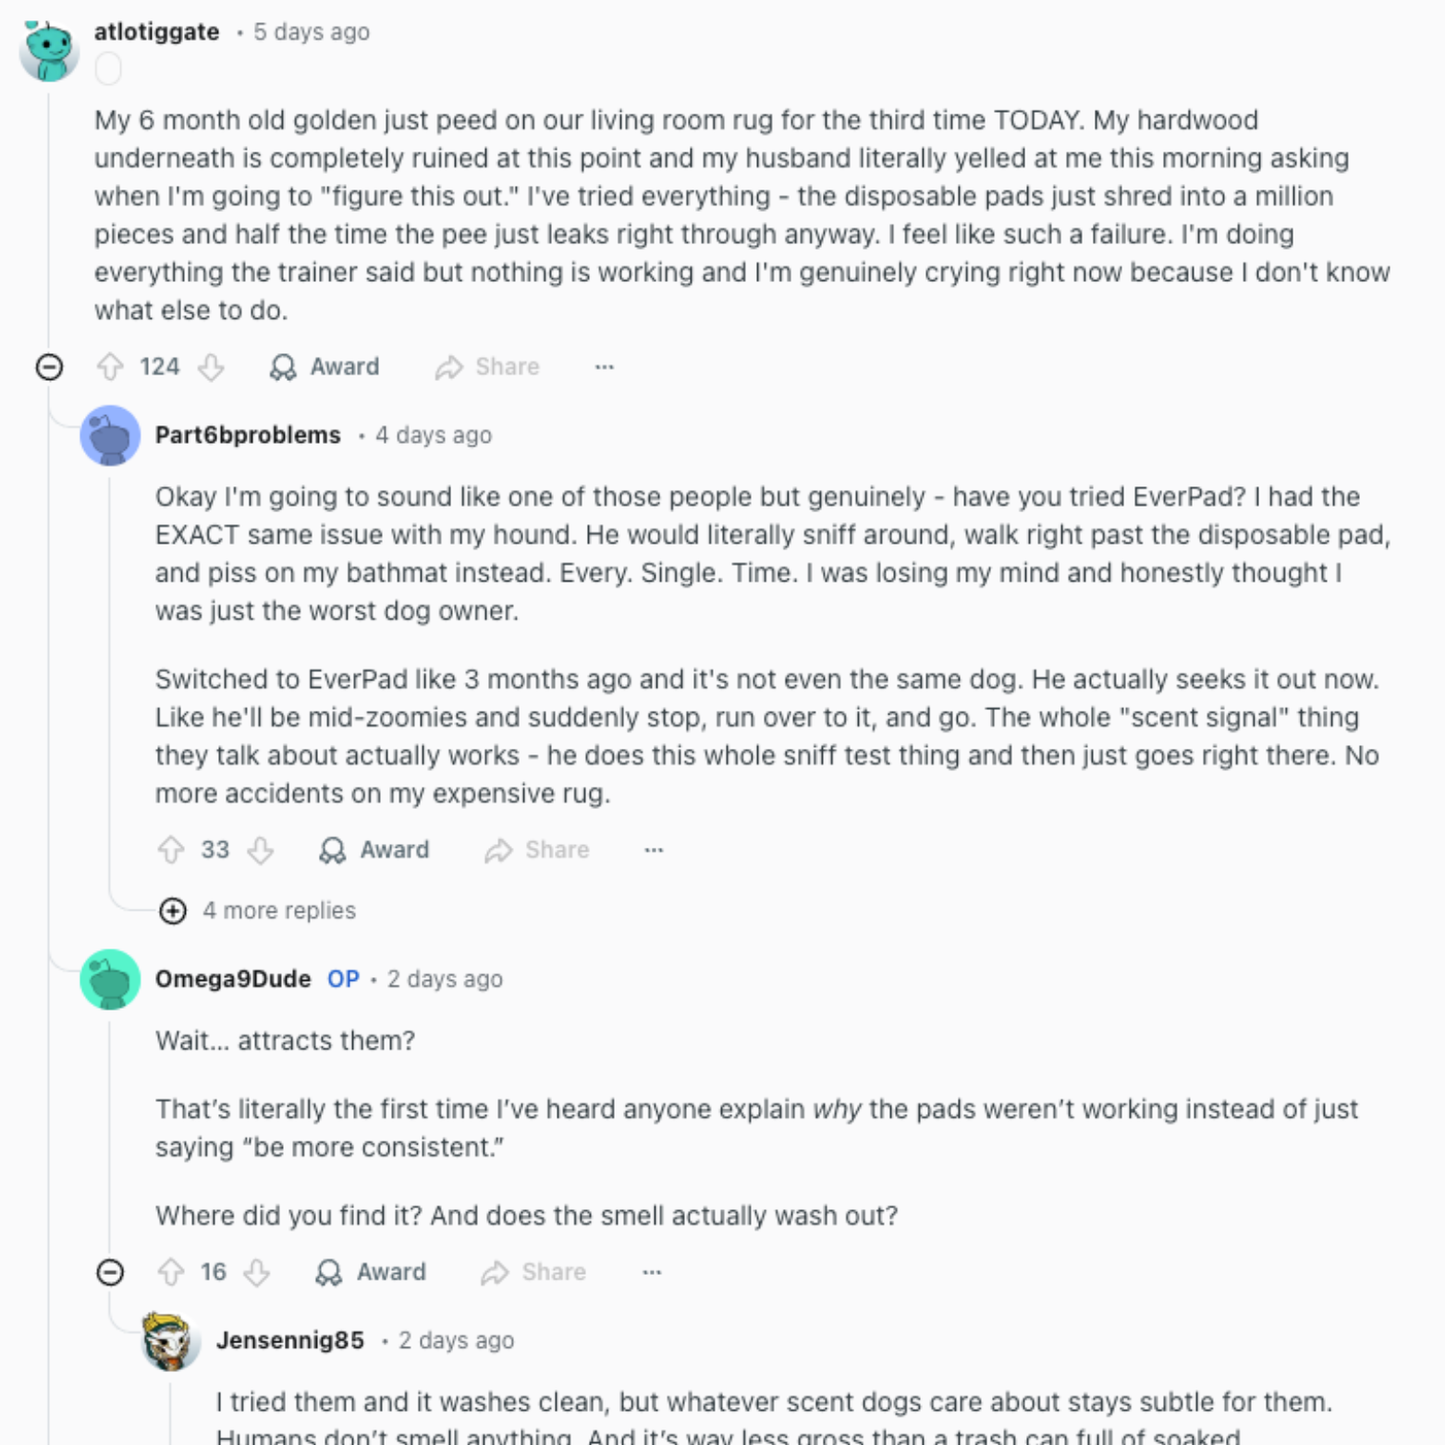Screen dimensions: 1445x1445
Task: Click the Share icon on the top comment
Action: click(x=449, y=366)
